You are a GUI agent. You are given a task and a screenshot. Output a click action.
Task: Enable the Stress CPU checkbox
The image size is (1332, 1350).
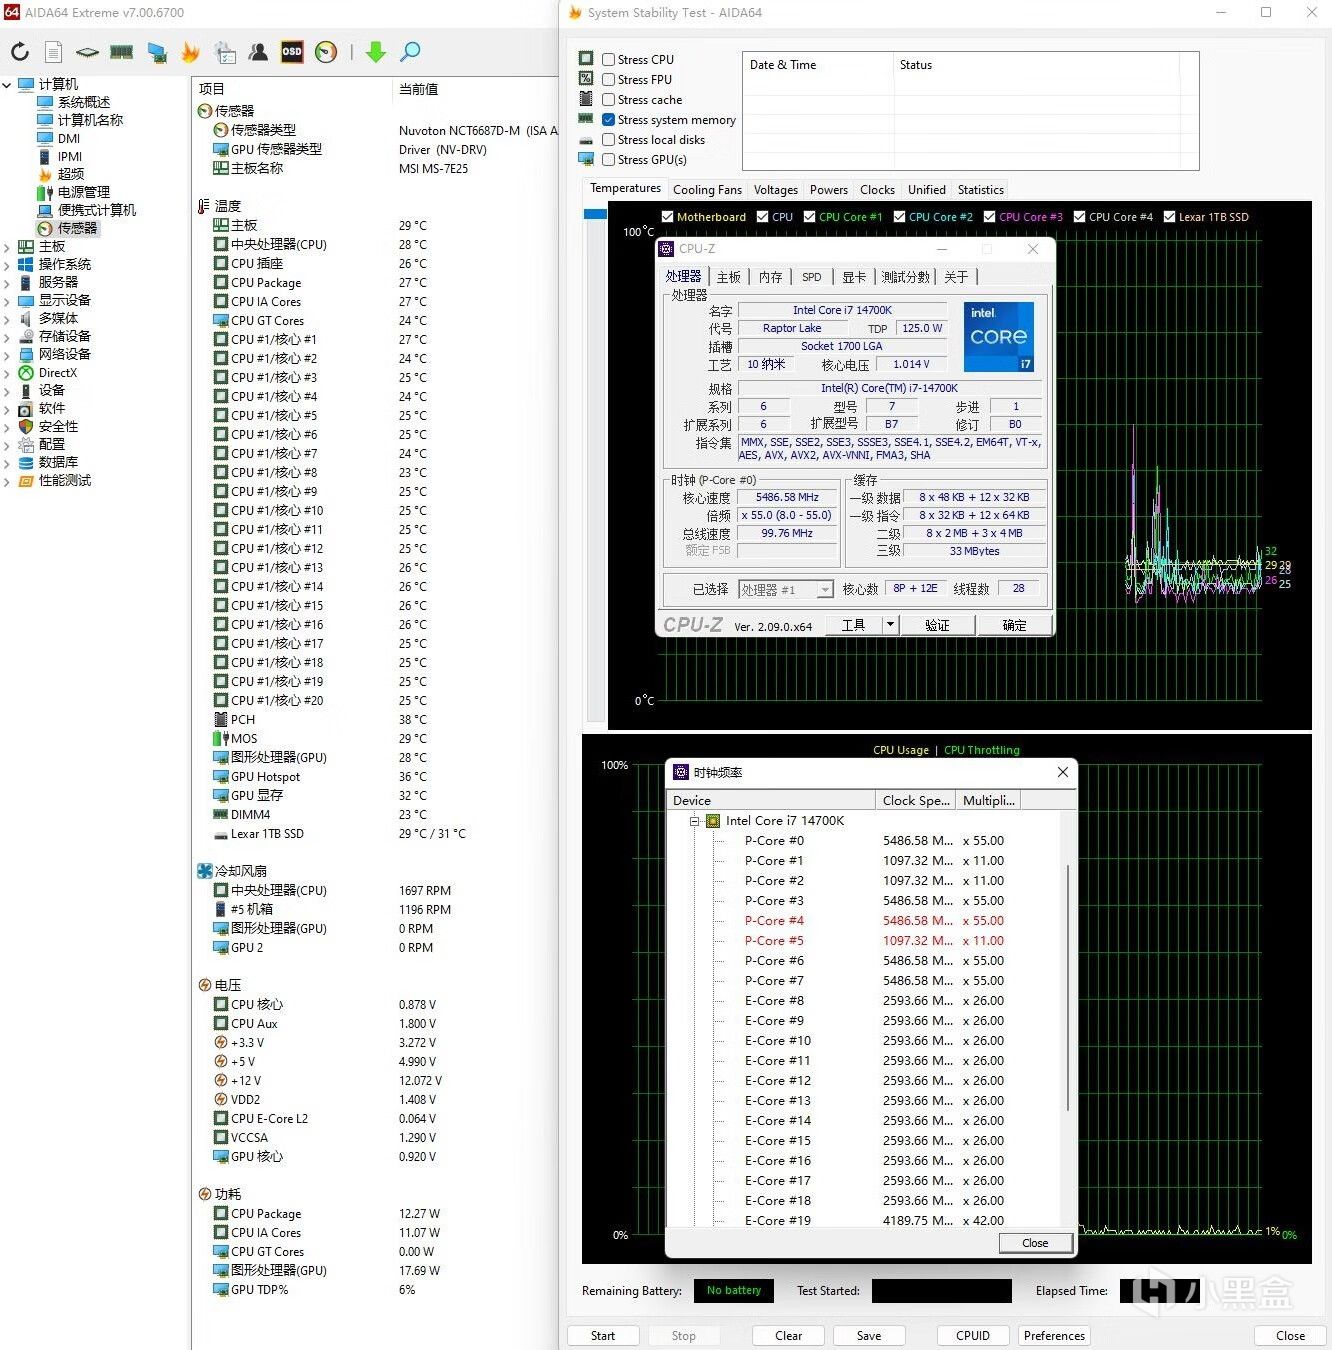tap(609, 59)
